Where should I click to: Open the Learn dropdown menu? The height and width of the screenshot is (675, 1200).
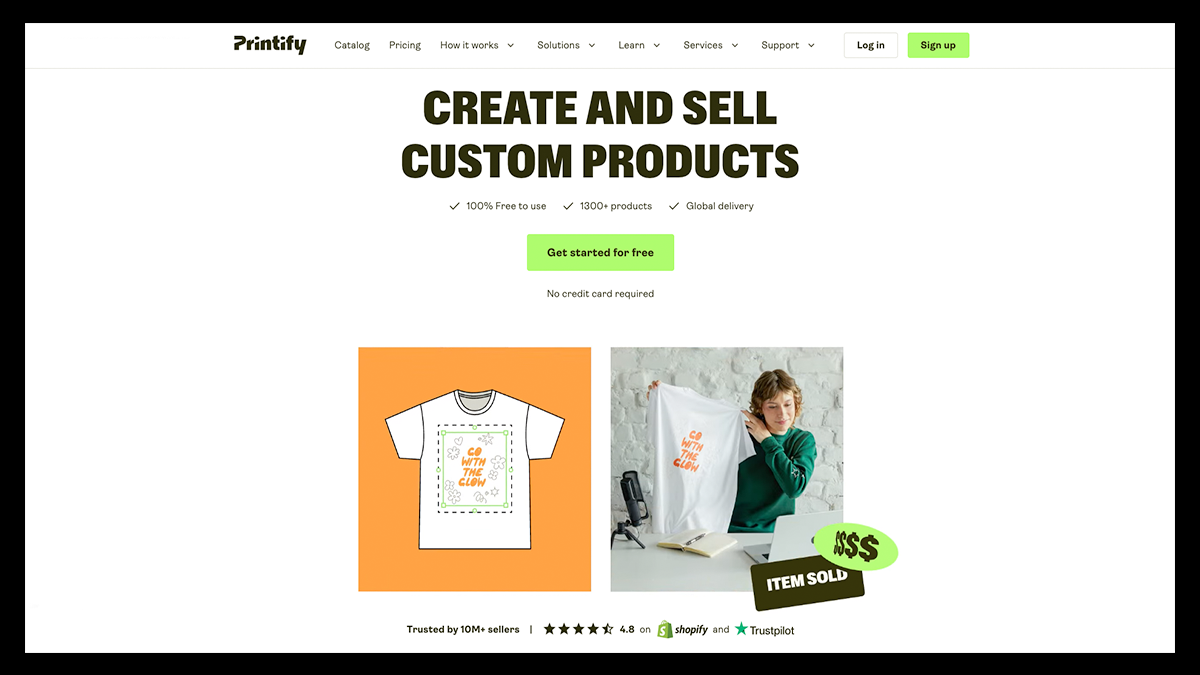tap(639, 45)
